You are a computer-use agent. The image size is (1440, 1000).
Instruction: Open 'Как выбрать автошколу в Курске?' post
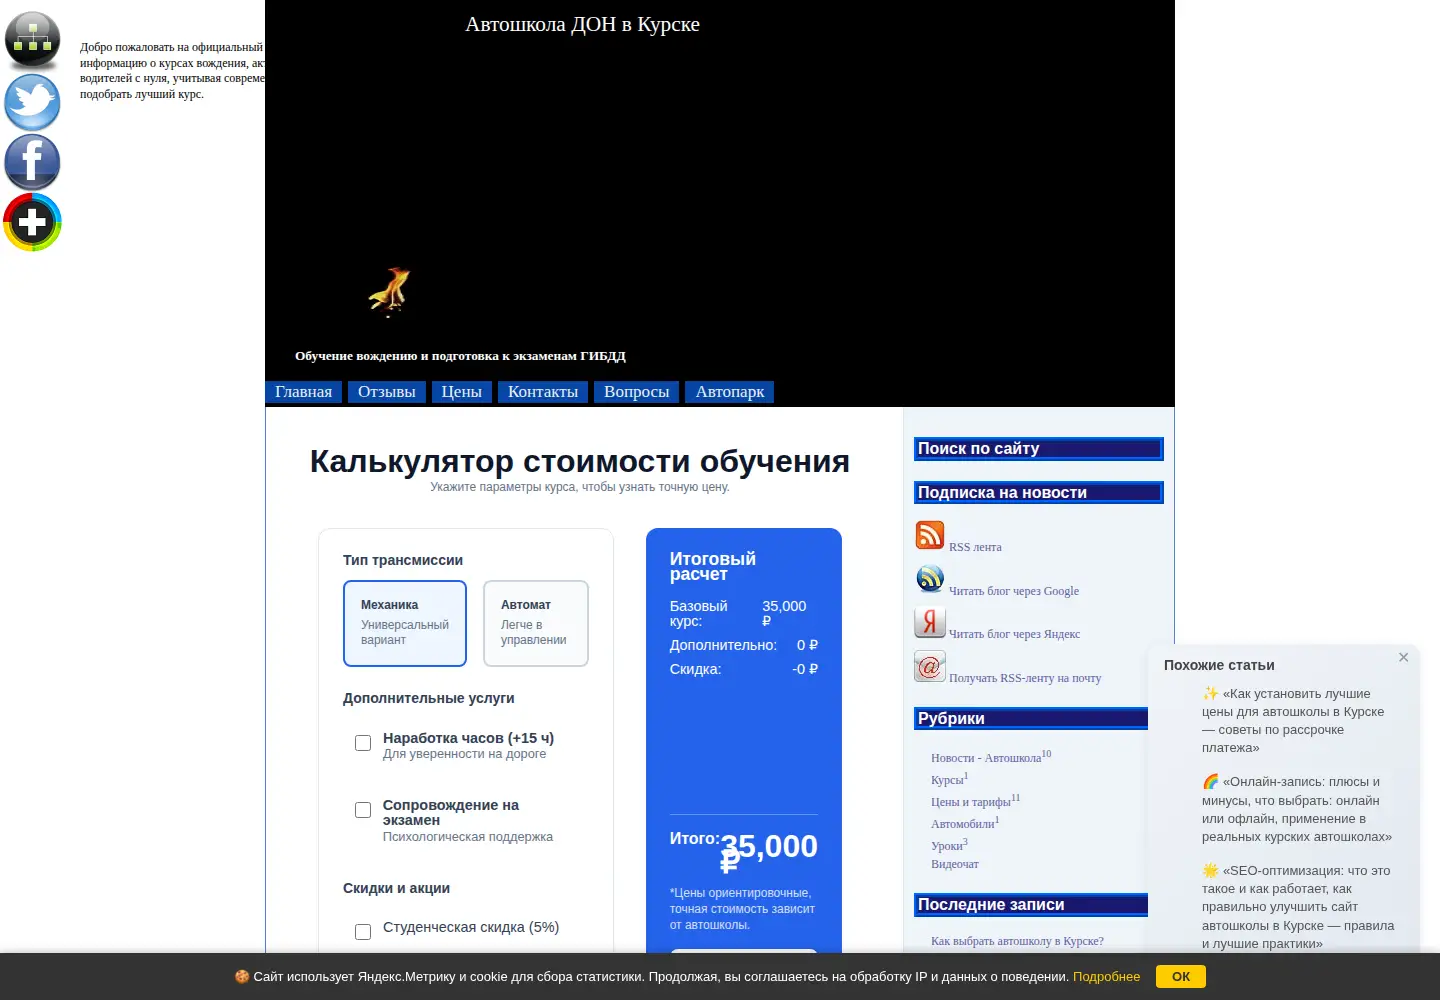[1017, 941]
